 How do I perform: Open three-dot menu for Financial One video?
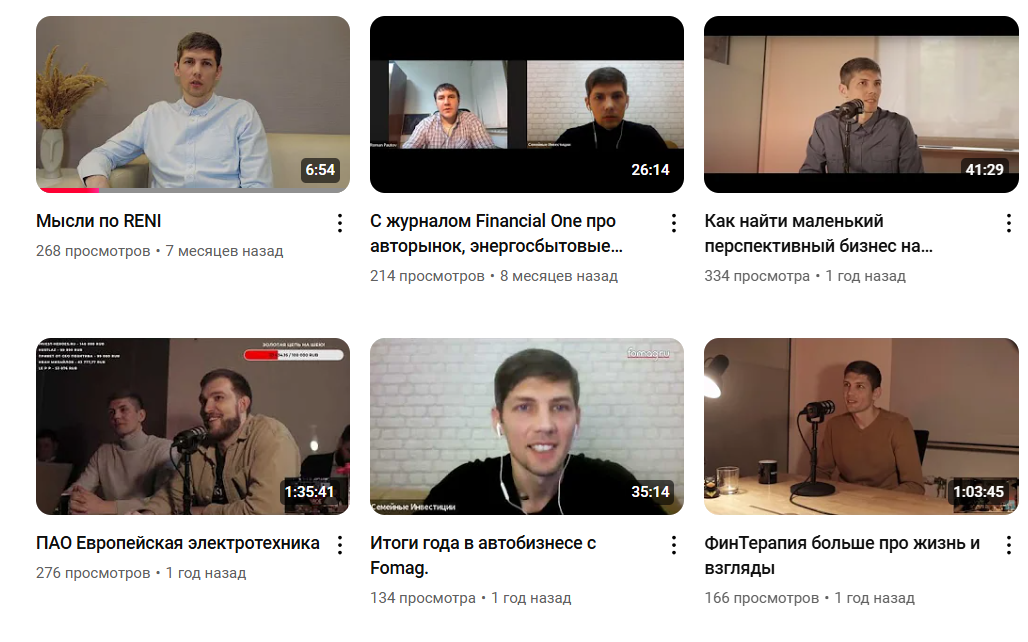674,222
